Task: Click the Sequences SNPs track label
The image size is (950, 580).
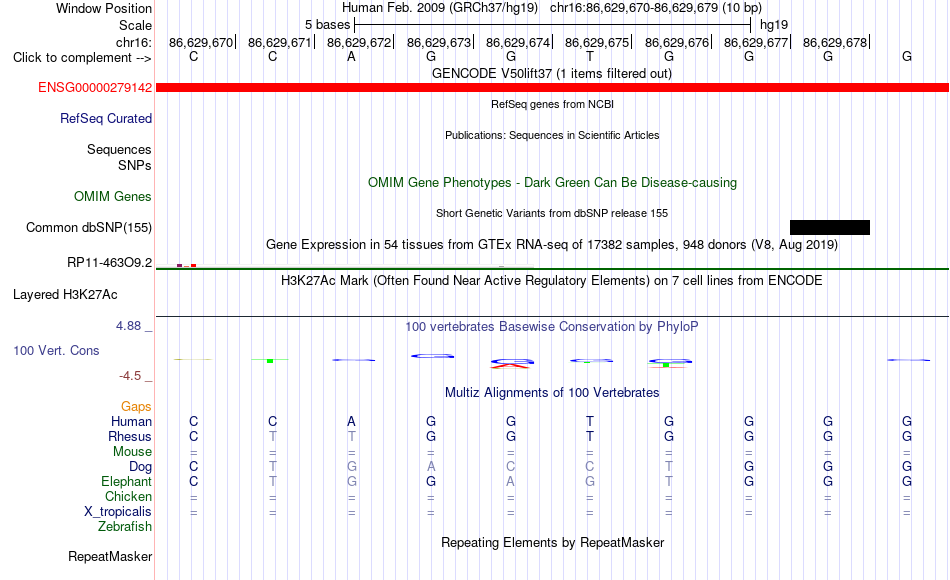Action: [119, 157]
